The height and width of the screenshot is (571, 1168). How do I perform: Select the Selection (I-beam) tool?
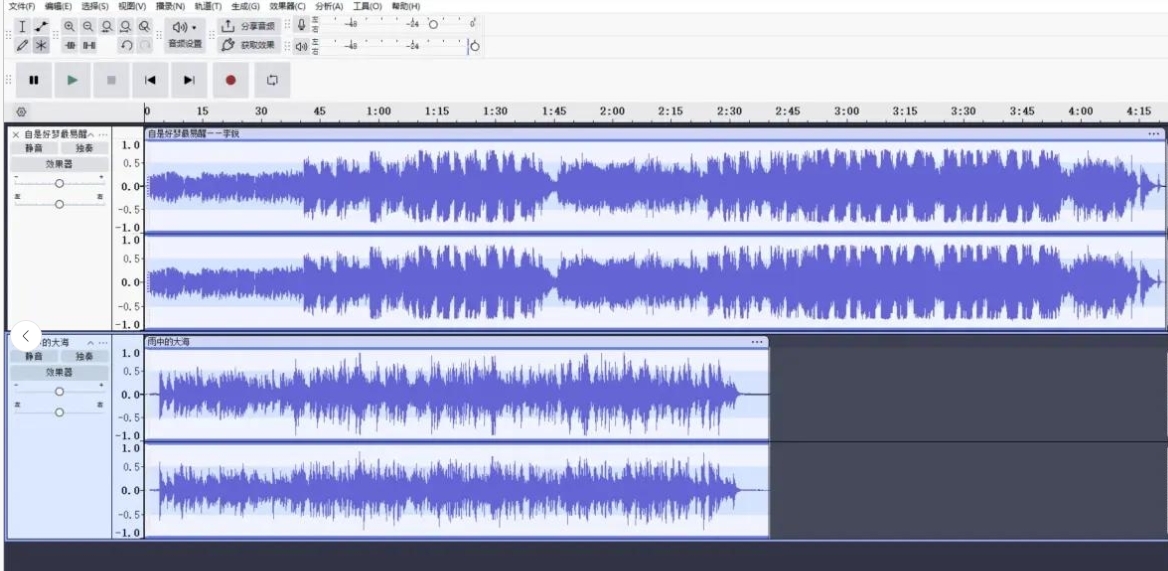pos(22,26)
